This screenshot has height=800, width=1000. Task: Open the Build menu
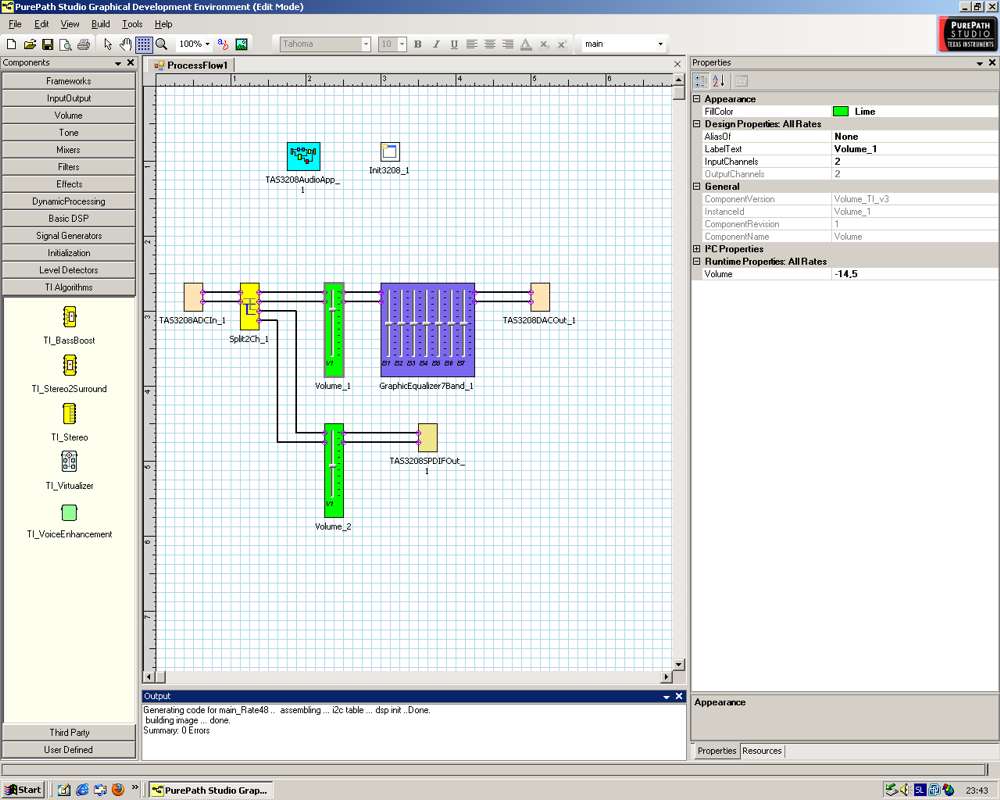point(101,24)
